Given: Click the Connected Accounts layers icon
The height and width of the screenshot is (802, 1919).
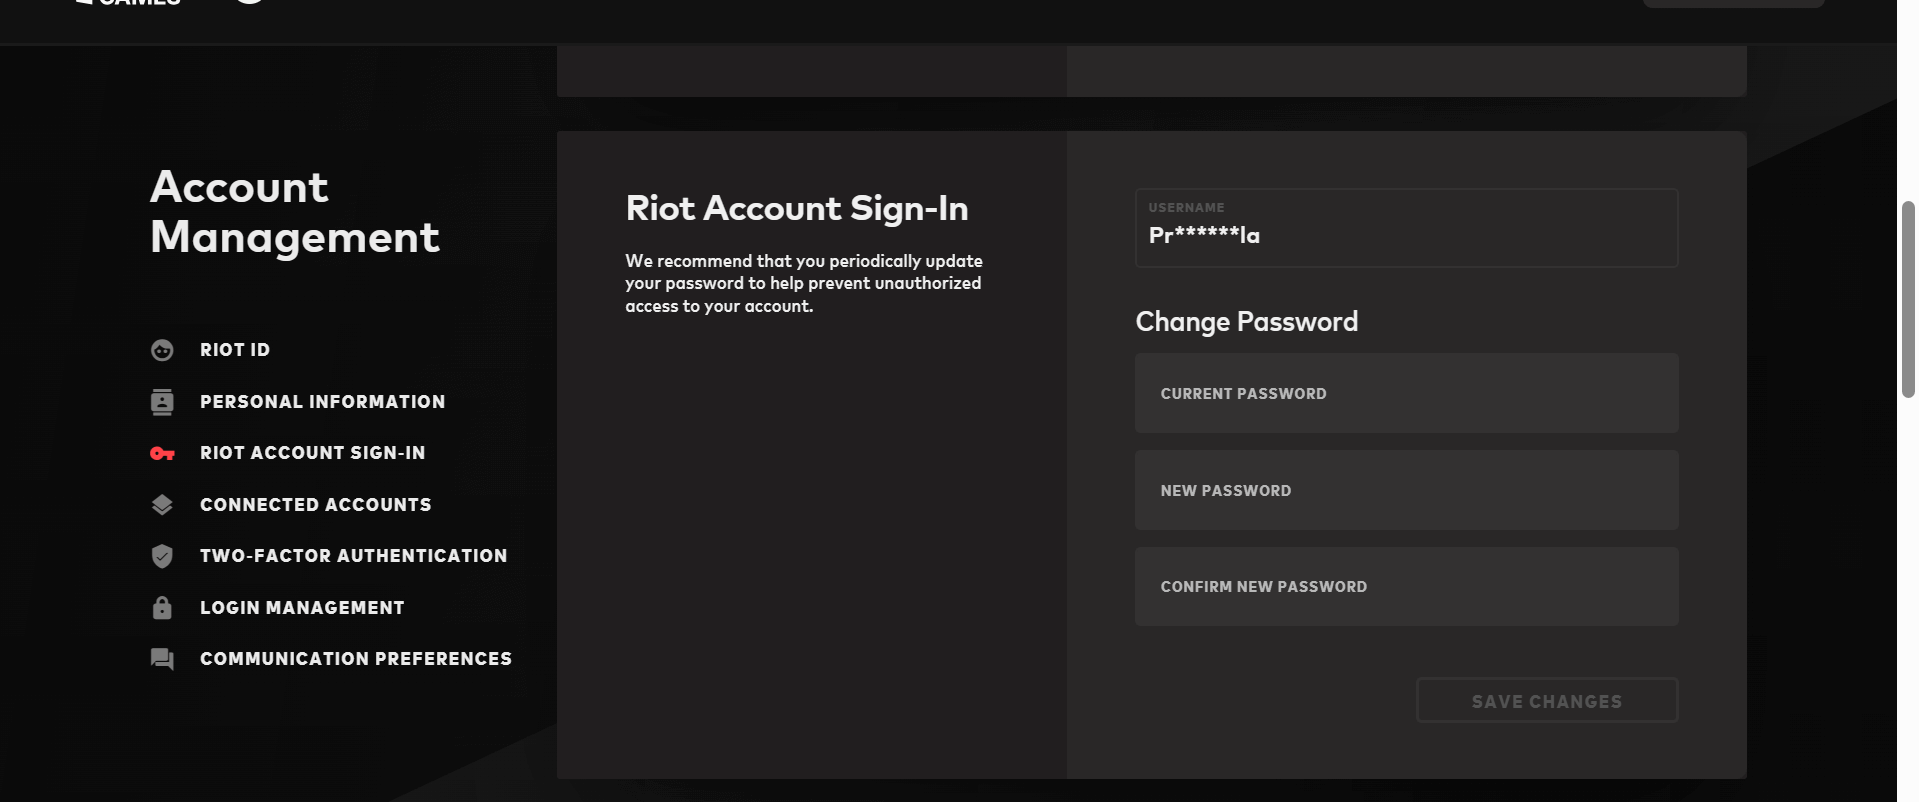Looking at the screenshot, I should tap(162, 505).
